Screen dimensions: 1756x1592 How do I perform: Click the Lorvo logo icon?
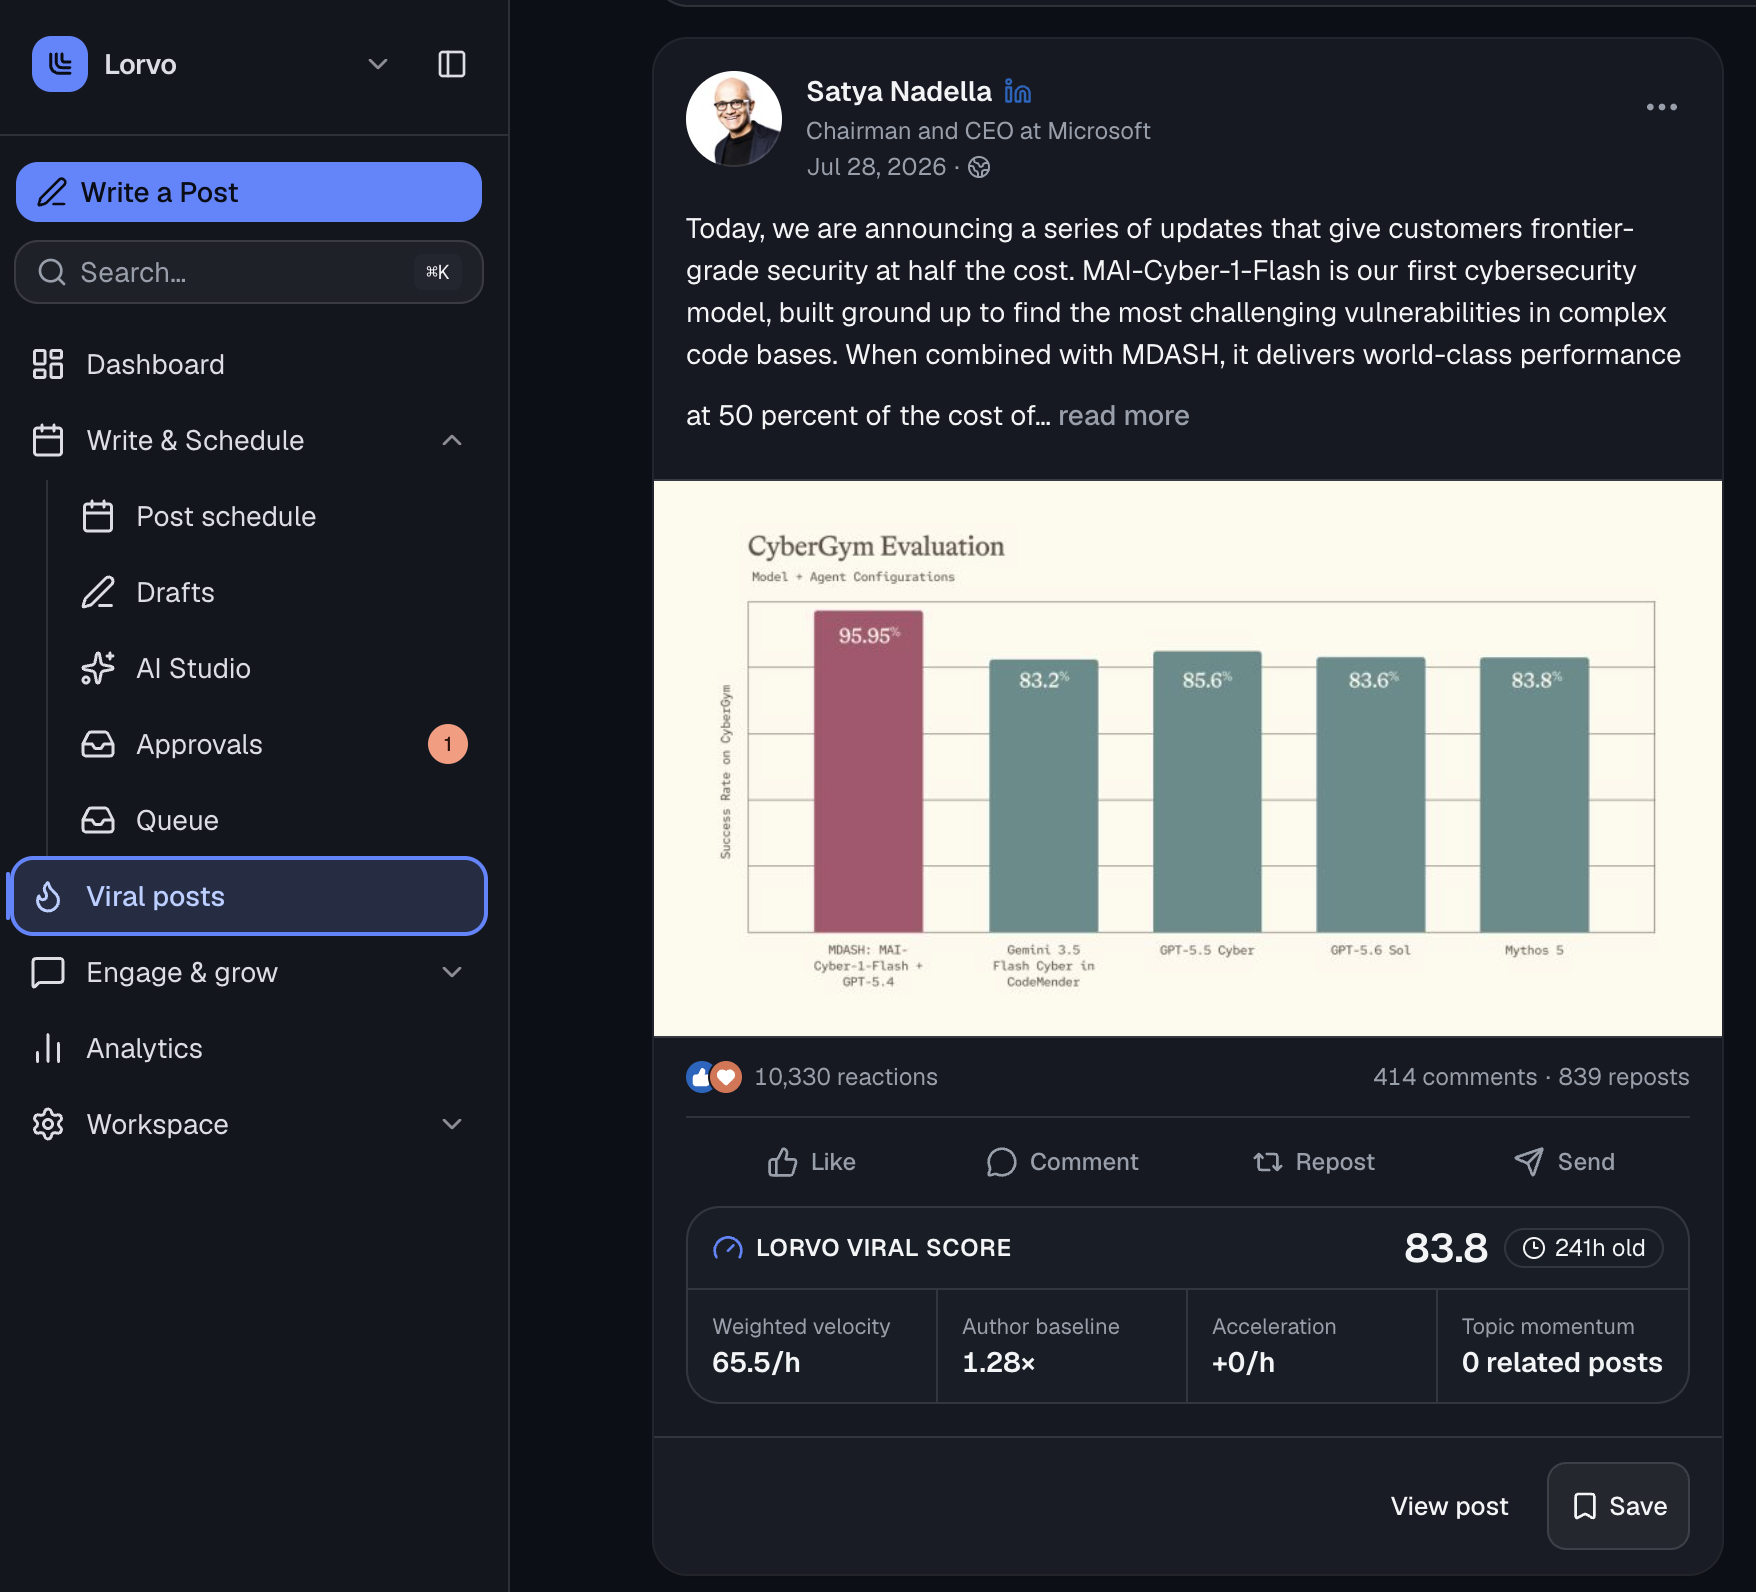[x=60, y=64]
